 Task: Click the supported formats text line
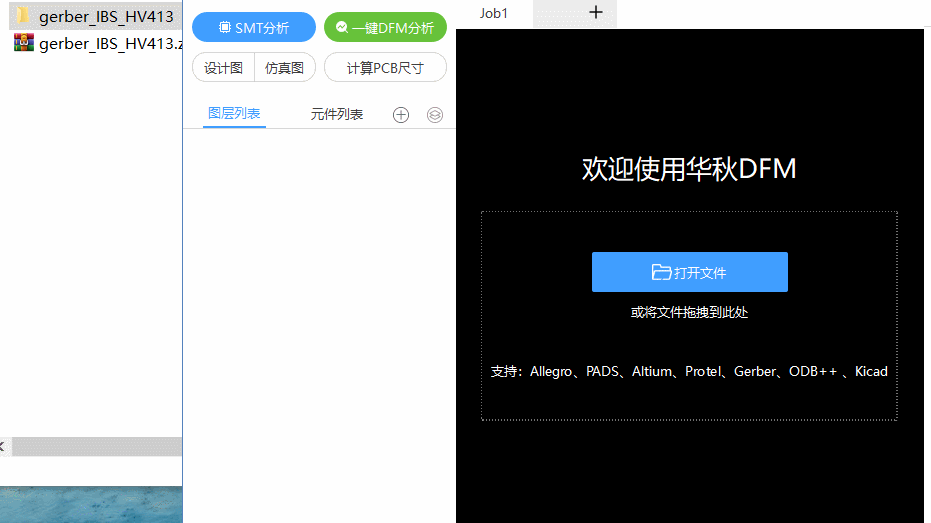click(x=689, y=372)
